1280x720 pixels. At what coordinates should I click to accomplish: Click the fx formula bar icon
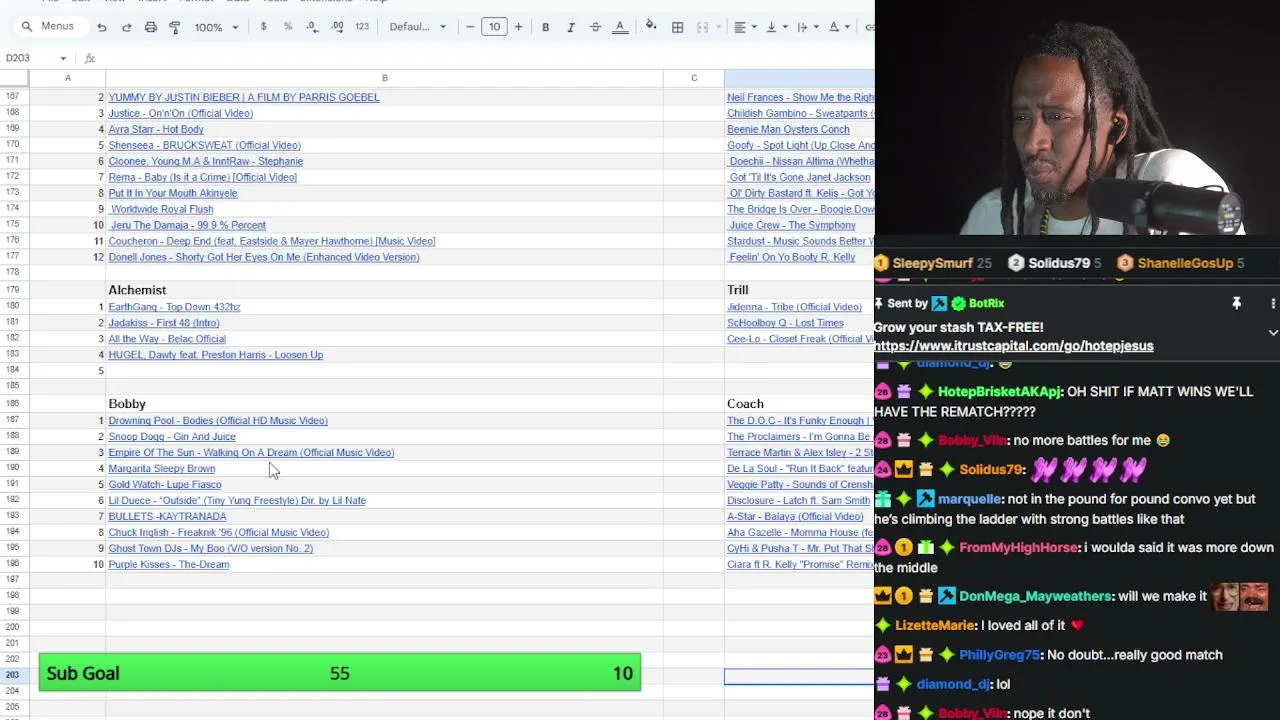click(90, 58)
